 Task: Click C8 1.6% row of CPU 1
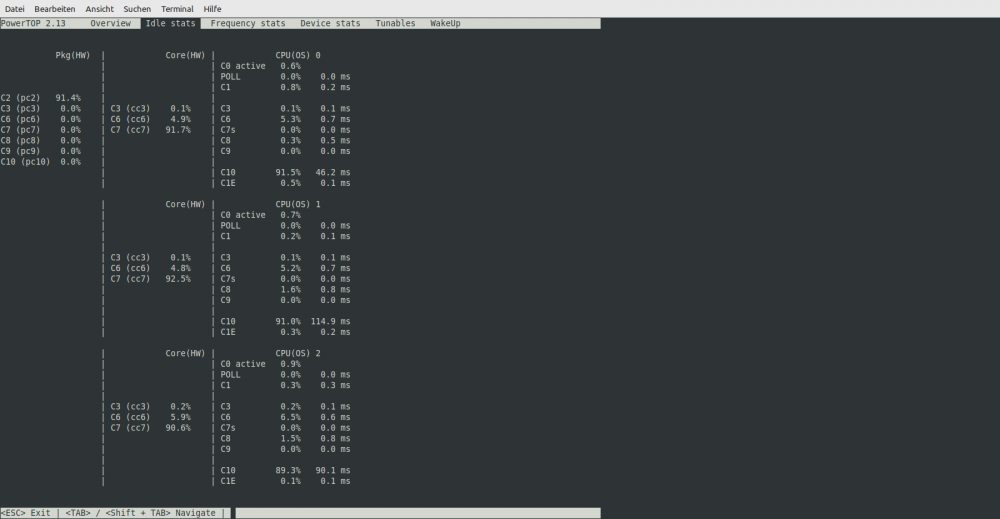(x=285, y=290)
